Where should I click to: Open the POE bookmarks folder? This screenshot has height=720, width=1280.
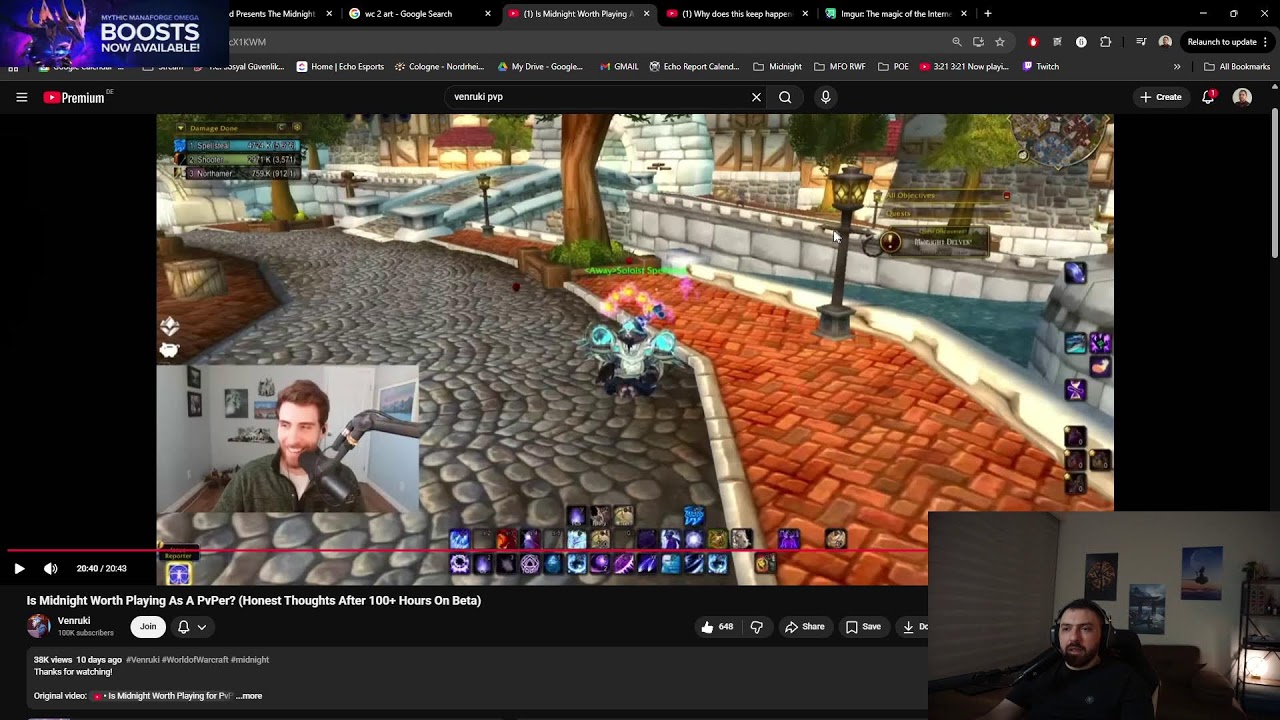[x=893, y=67]
